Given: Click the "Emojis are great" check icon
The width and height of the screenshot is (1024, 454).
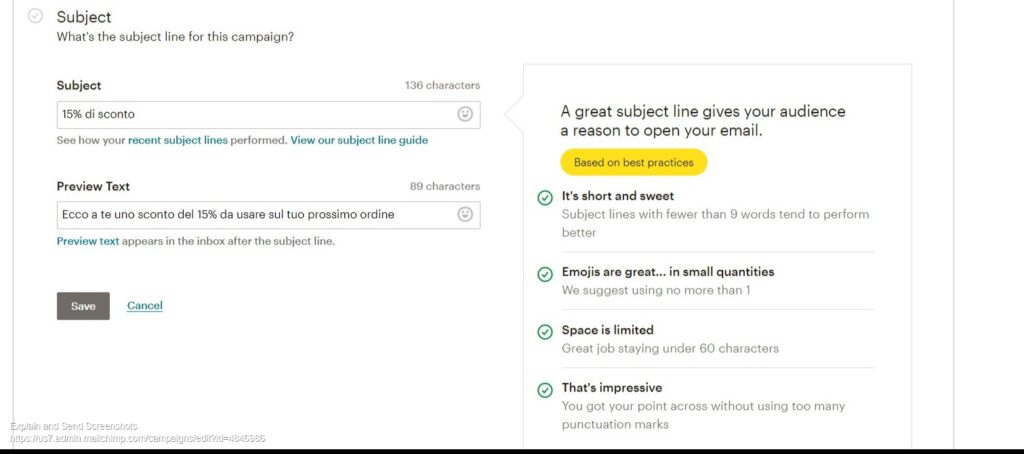Looking at the screenshot, I should [545, 274].
